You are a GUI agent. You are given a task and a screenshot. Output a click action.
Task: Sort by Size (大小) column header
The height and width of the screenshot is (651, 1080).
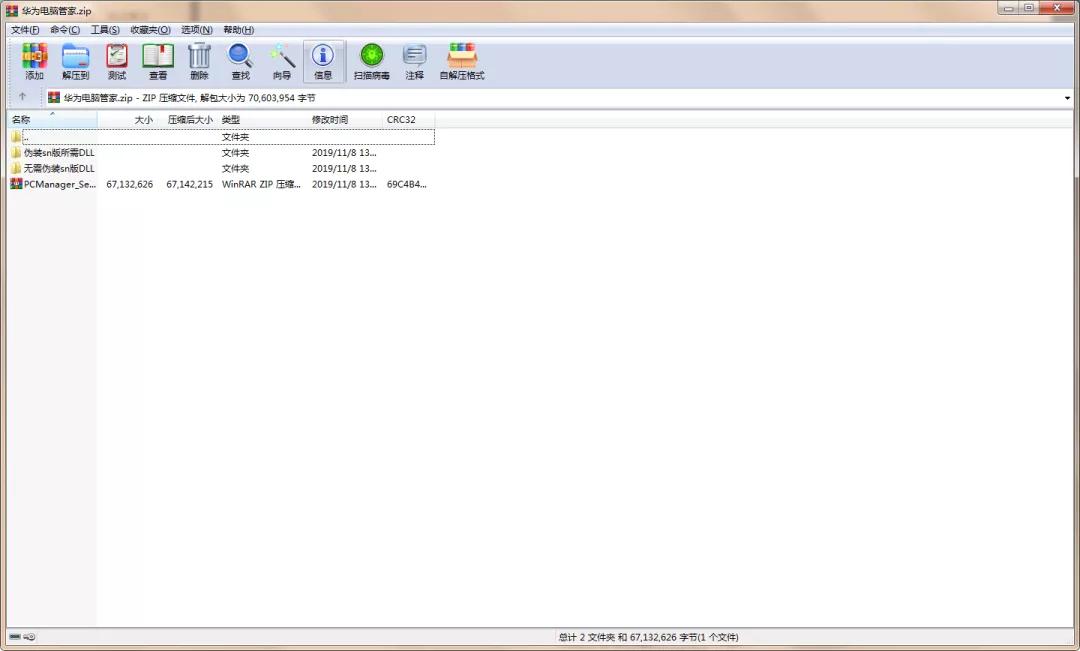click(127, 119)
